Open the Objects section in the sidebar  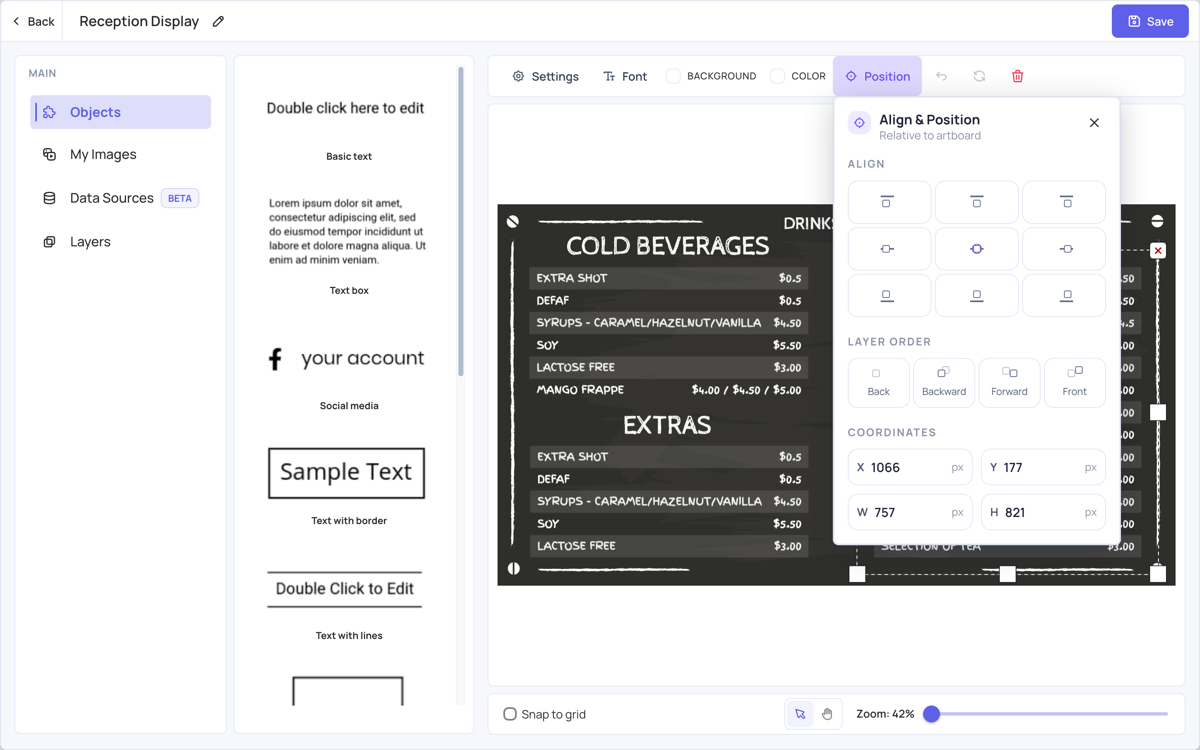click(121, 112)
